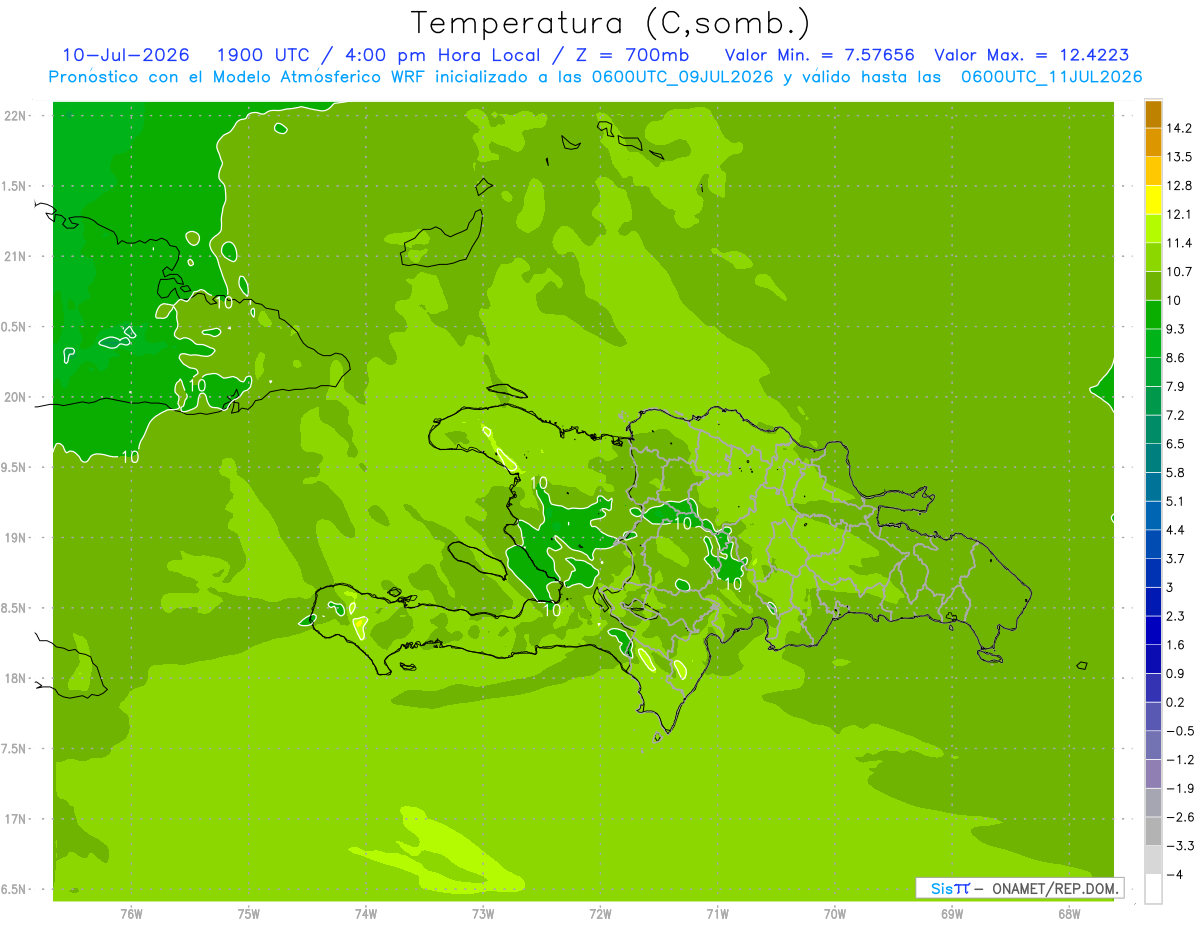Image resolution: width=1200 pixels, height=927 pixels.
Task: Click the "18N" latitude axis label
Action: click(14, 679)
